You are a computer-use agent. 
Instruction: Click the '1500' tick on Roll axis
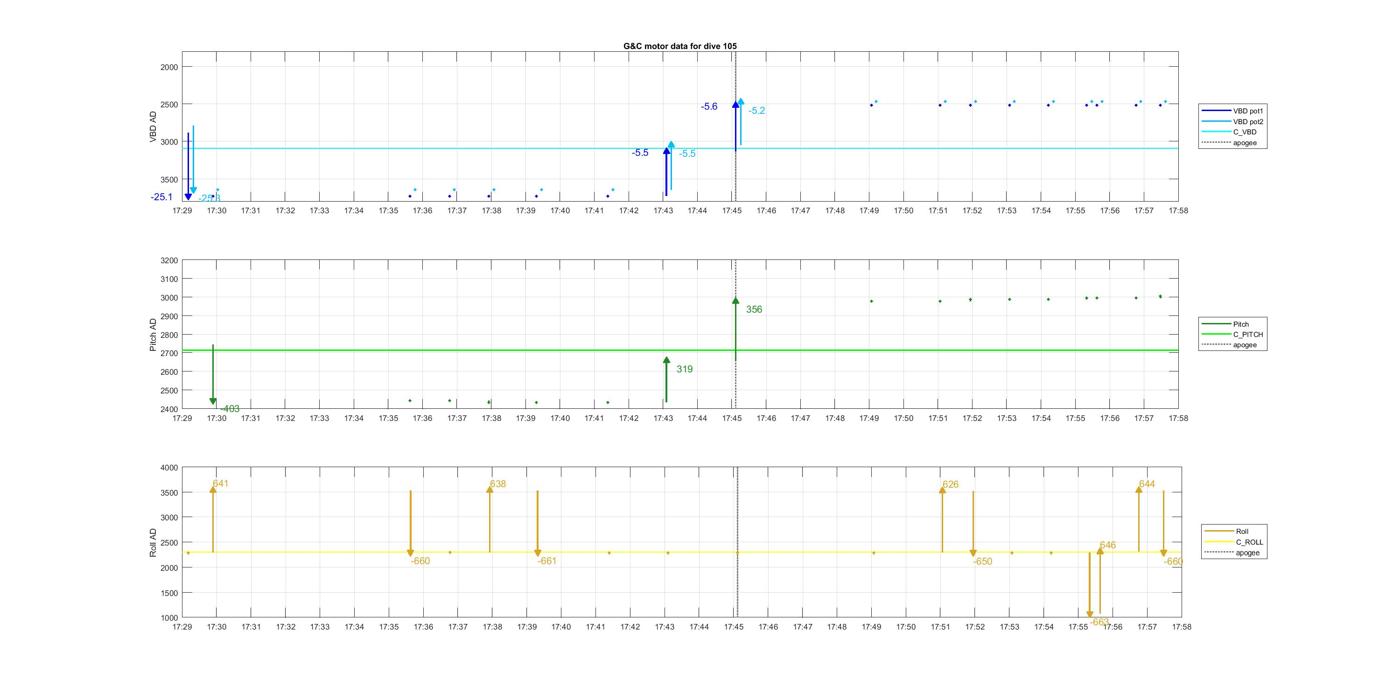(168, 593)
